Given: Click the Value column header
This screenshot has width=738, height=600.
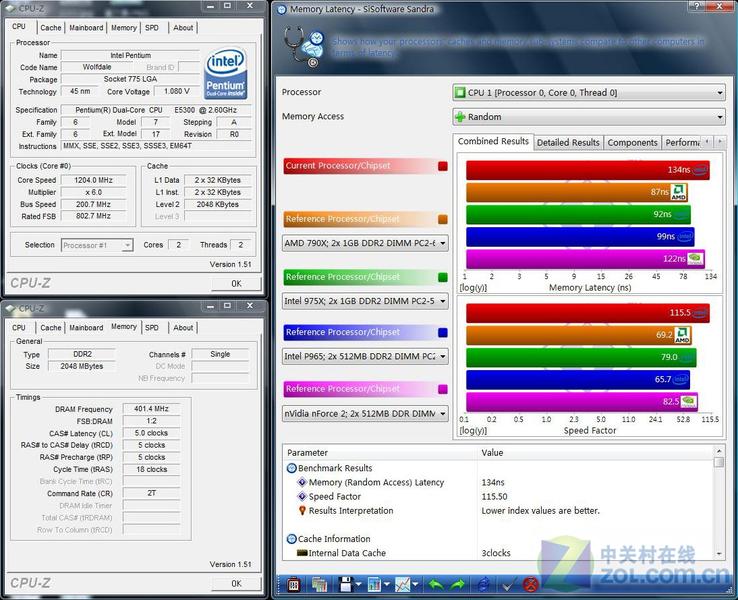Looking at the screenshot, I should tap(595, 453).
